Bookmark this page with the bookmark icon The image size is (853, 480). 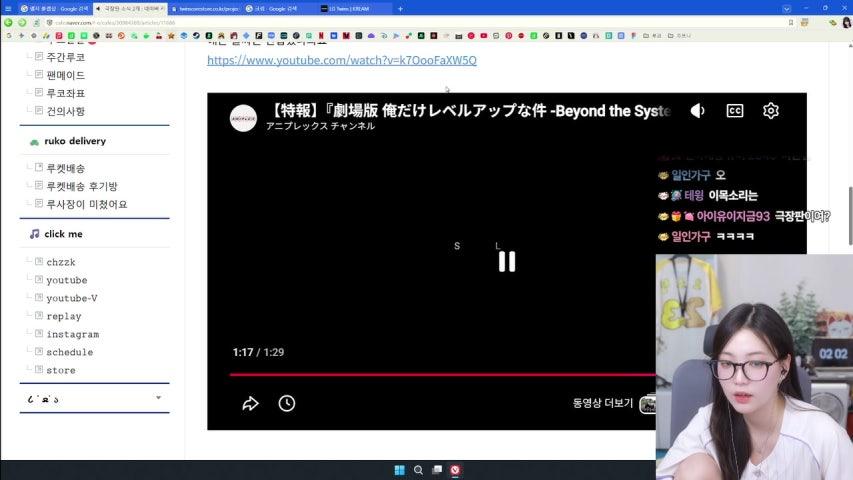point(790,22)
